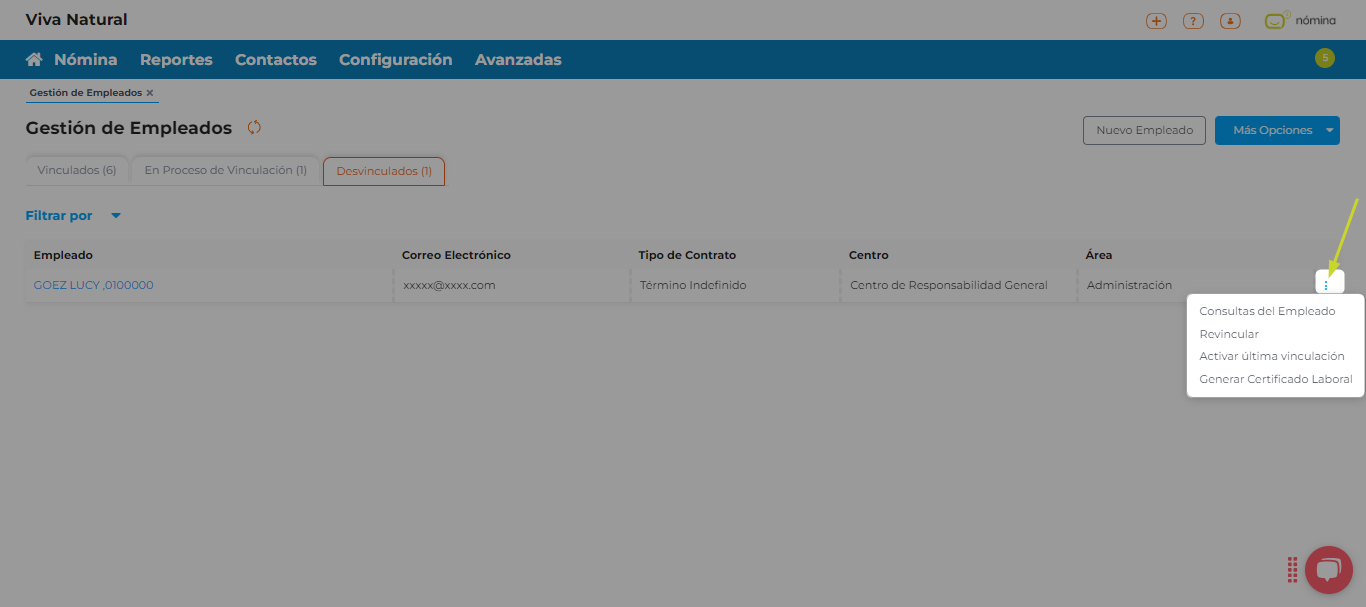Click the green nómina logo icon

[1275, 20]
